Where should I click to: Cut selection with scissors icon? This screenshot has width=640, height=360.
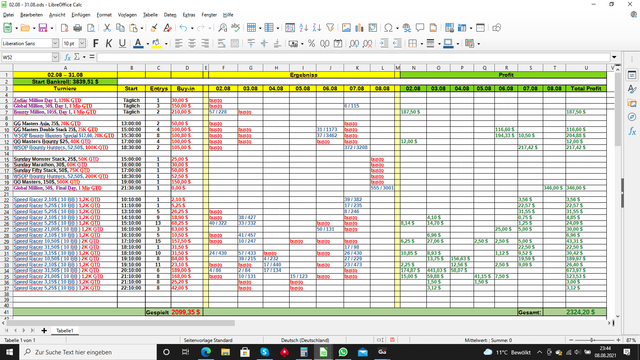pyautogui.click(x=107, y=28)
